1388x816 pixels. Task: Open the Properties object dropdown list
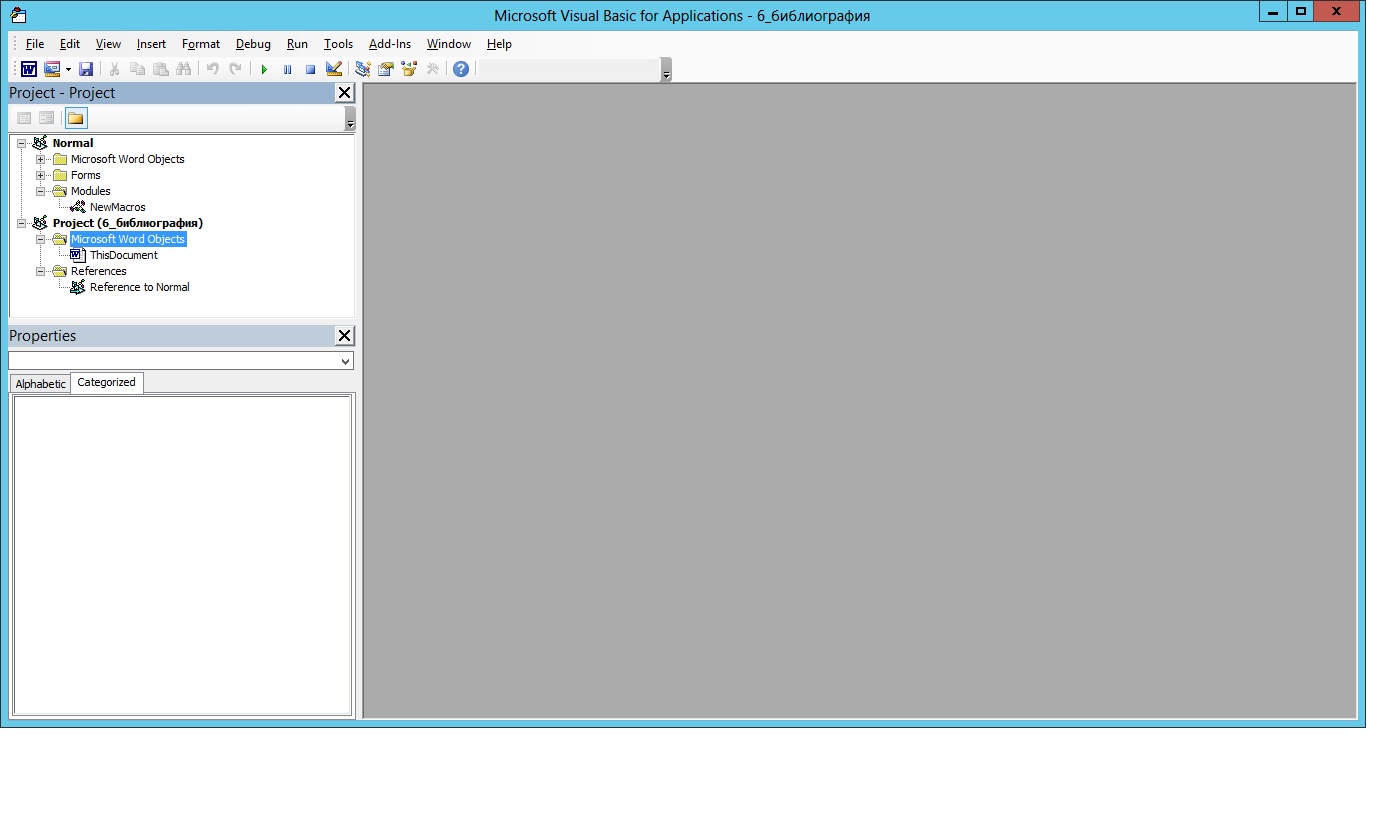345,361
